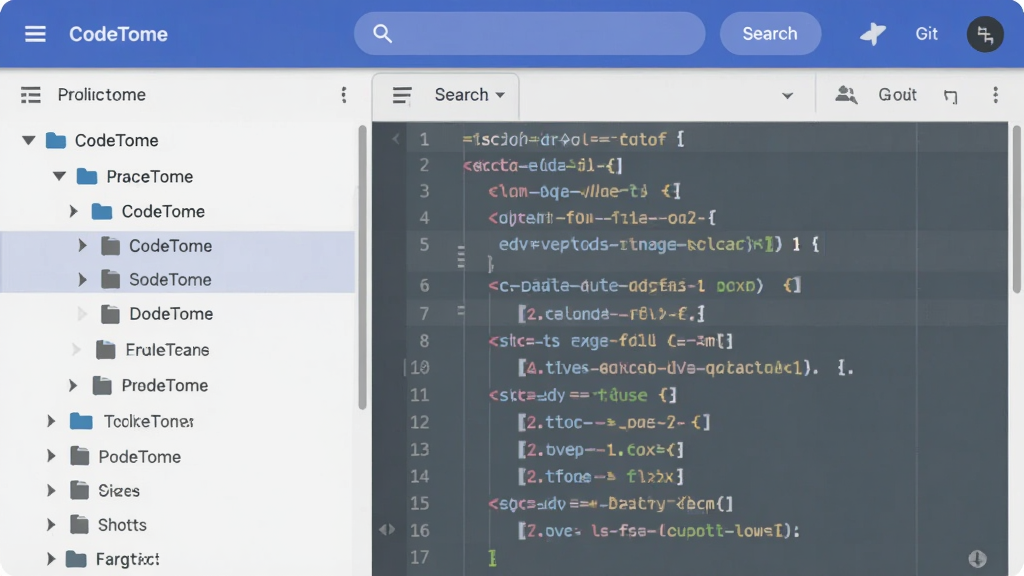Expand the editor toolbar chevron dropdown
Viewport: 1024px width, 576px height.
pos(787,96)
